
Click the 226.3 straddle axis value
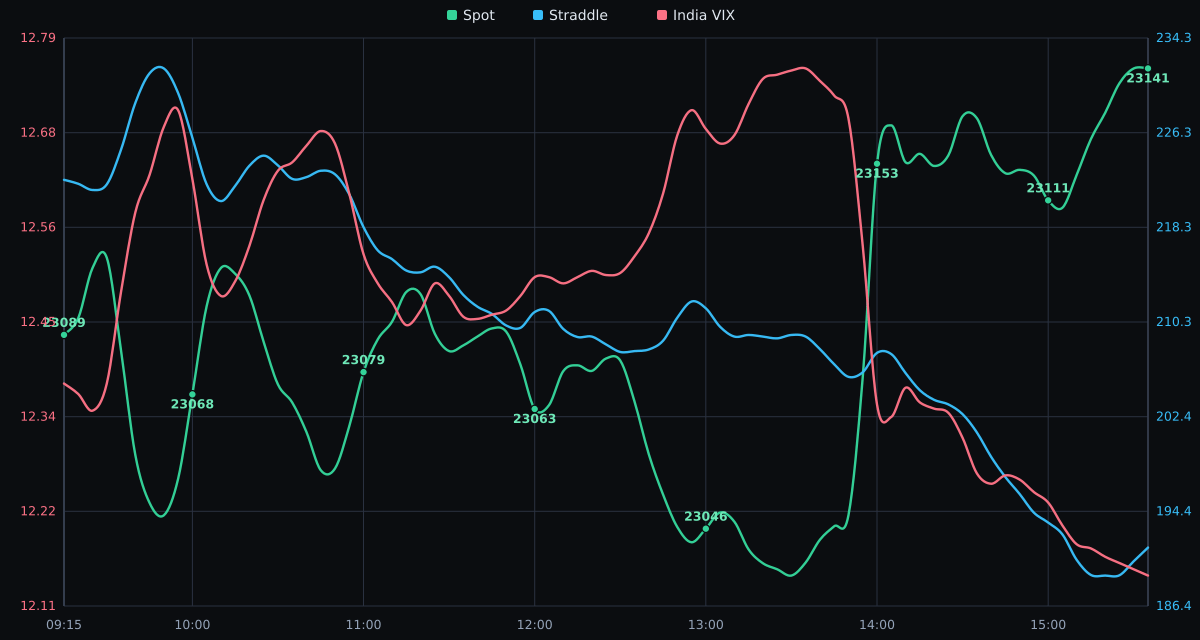pyautogui.click(x=1174, y=132)
